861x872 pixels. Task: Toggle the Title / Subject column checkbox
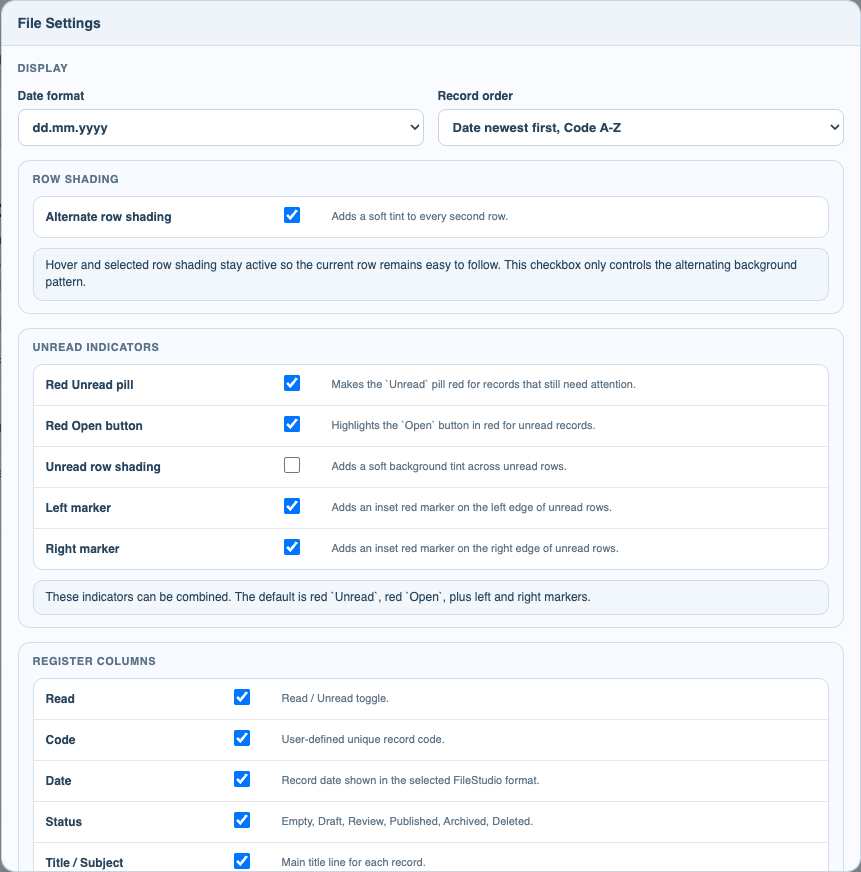242,861
